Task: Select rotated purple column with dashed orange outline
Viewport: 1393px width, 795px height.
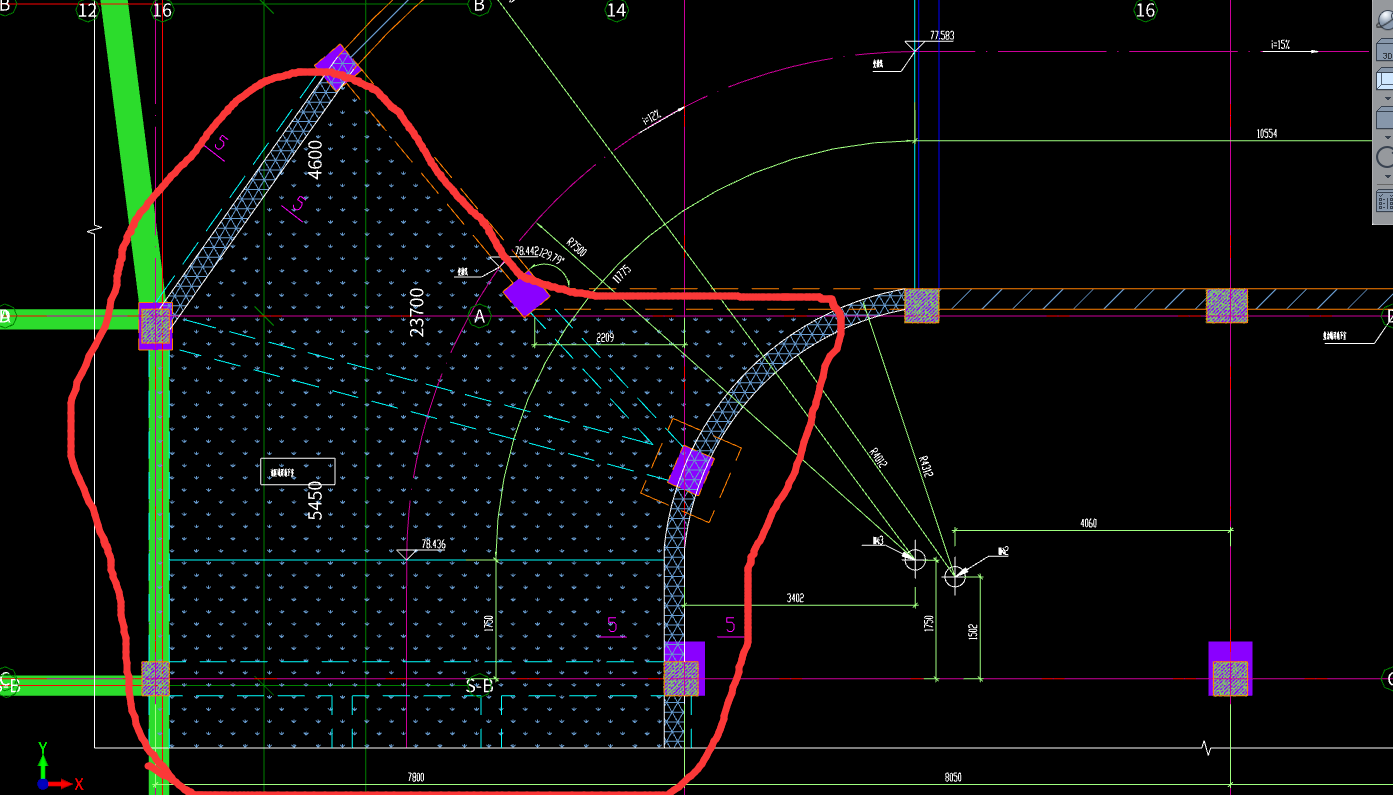Action: pyautogui.click(x=691, y=470)
